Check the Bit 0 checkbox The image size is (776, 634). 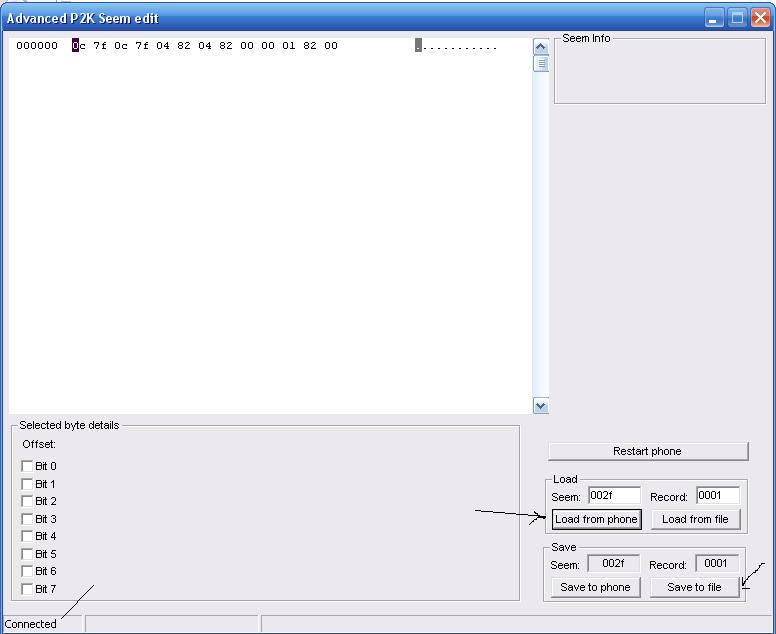coord(27,466)
